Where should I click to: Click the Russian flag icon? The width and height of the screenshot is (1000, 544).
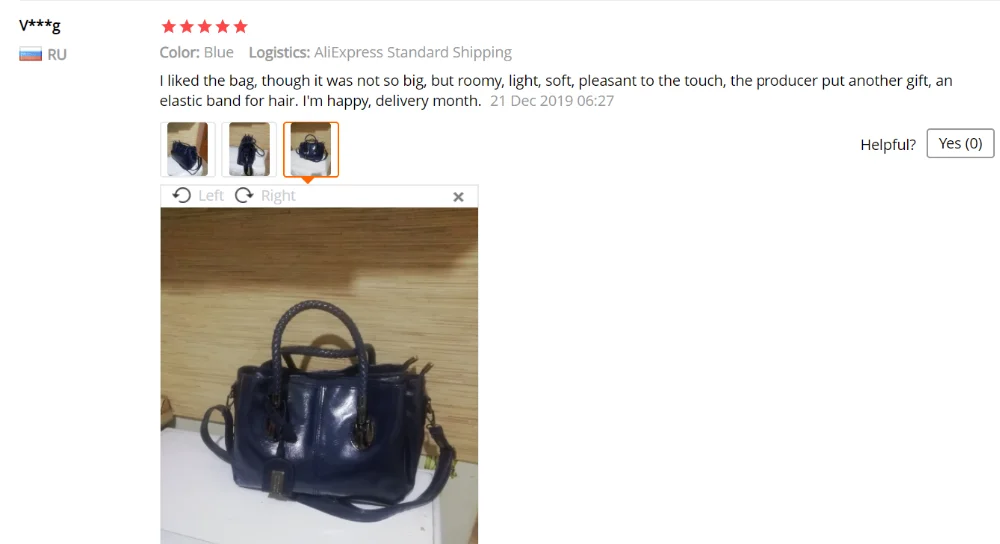coord(30,54)
